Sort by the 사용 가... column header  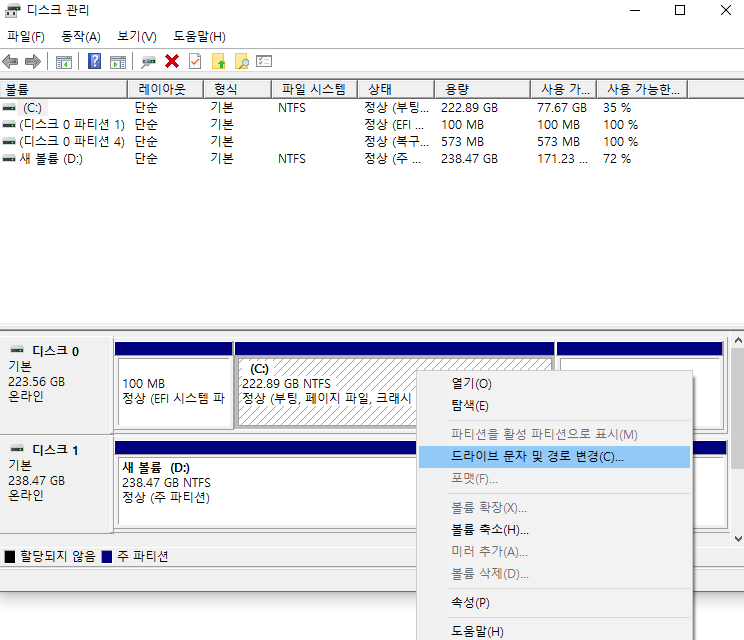click(563, 89)
